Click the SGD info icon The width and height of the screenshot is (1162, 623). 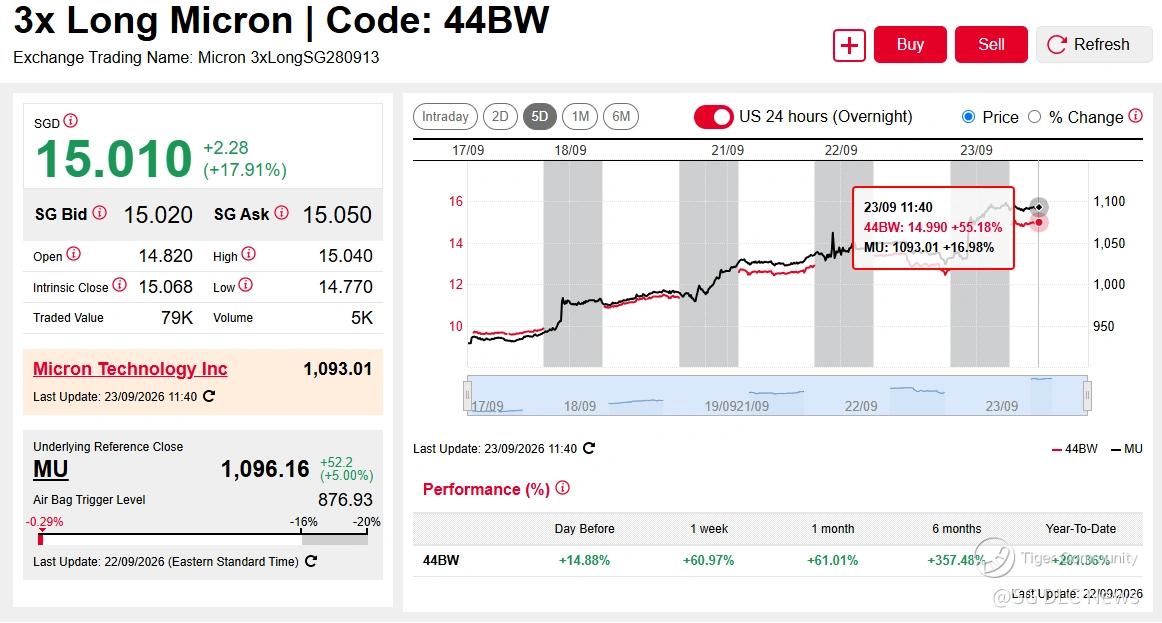click(70, 121)
